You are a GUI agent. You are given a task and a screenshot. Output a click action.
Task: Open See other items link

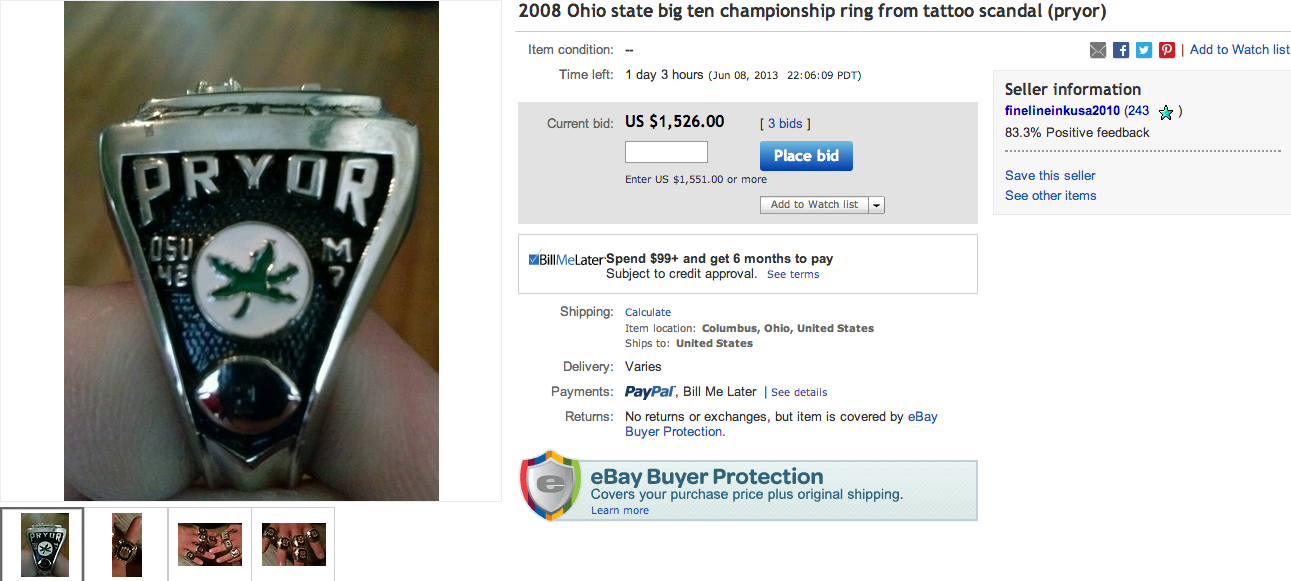pyautogui.click(x=1050, y=196)
